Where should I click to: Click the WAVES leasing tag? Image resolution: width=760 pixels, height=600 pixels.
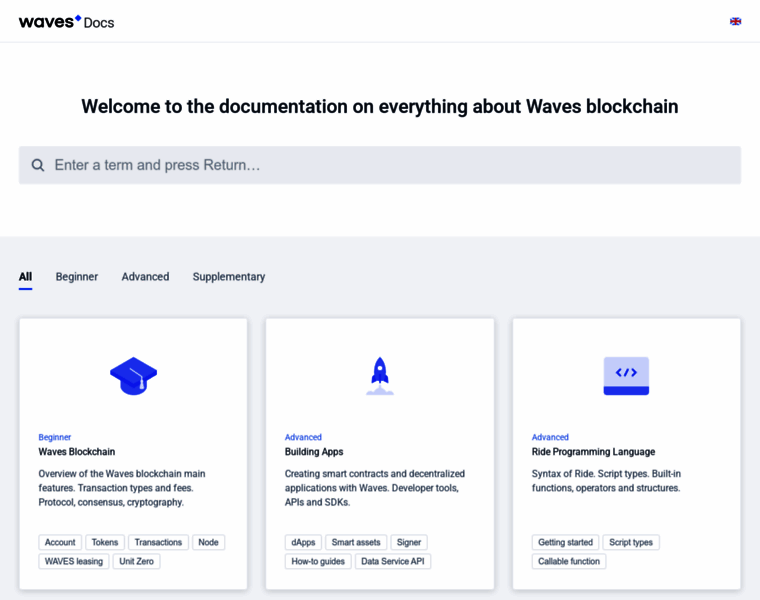(x=74, y=561)
